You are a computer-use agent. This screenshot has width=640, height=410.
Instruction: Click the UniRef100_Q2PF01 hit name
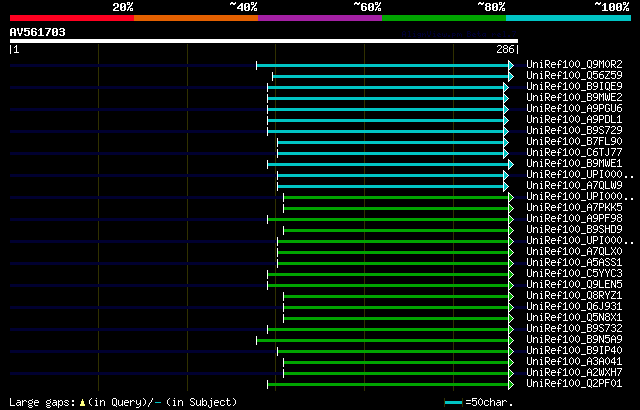click(x=574, y=384)
